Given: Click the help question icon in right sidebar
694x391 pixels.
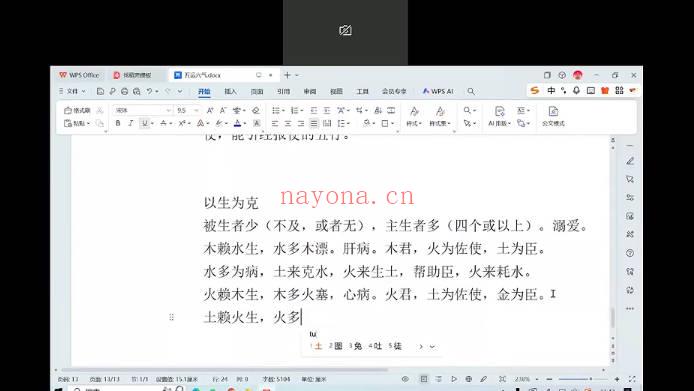Looking at the screenshot, I should [x=630, y=253].
